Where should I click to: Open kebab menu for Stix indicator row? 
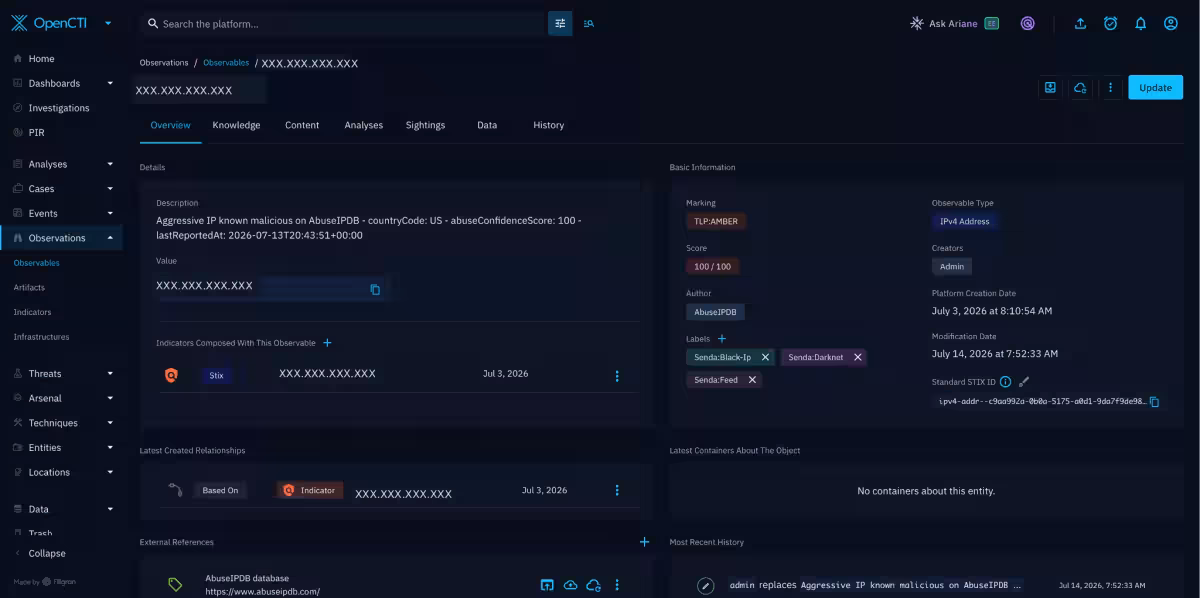point(617,376)
